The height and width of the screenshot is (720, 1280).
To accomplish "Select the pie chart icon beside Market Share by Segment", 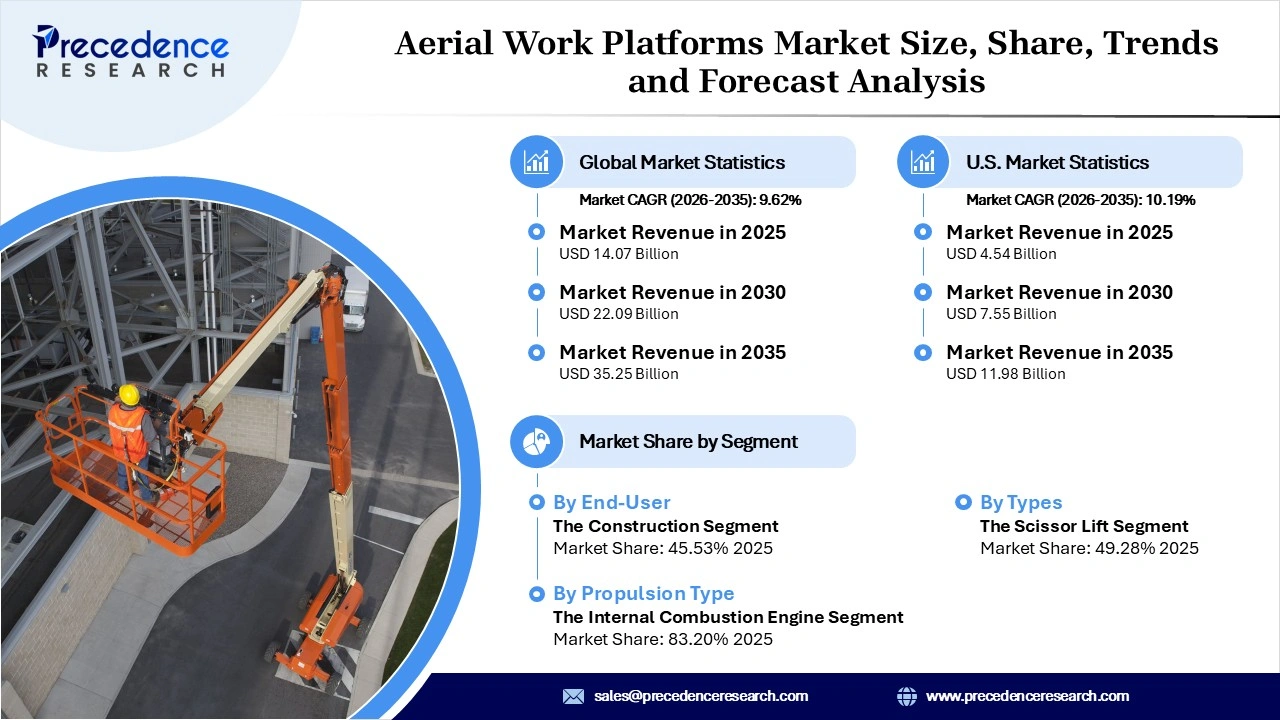I will [536, 441].
